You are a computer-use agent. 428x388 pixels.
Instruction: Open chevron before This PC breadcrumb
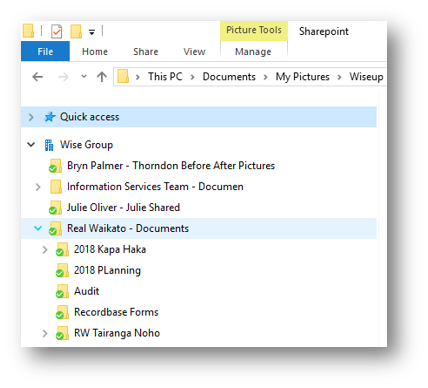point(138,77)
